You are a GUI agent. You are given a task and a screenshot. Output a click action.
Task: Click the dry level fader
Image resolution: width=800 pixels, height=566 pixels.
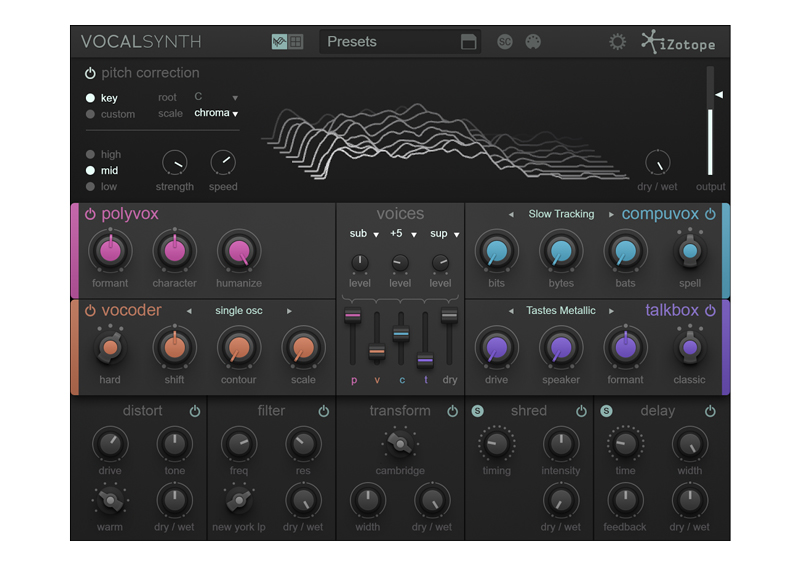coord(449,315)
